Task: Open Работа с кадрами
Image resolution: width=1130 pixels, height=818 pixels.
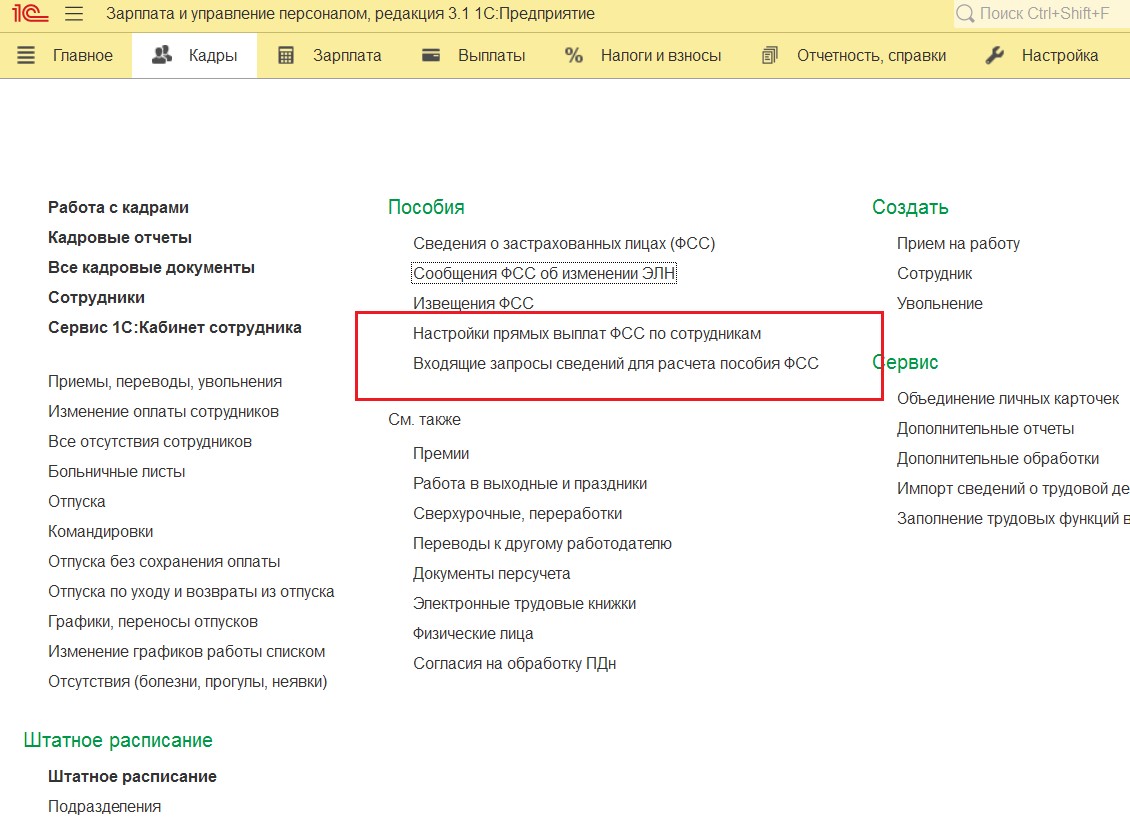Action: point(118,208)
